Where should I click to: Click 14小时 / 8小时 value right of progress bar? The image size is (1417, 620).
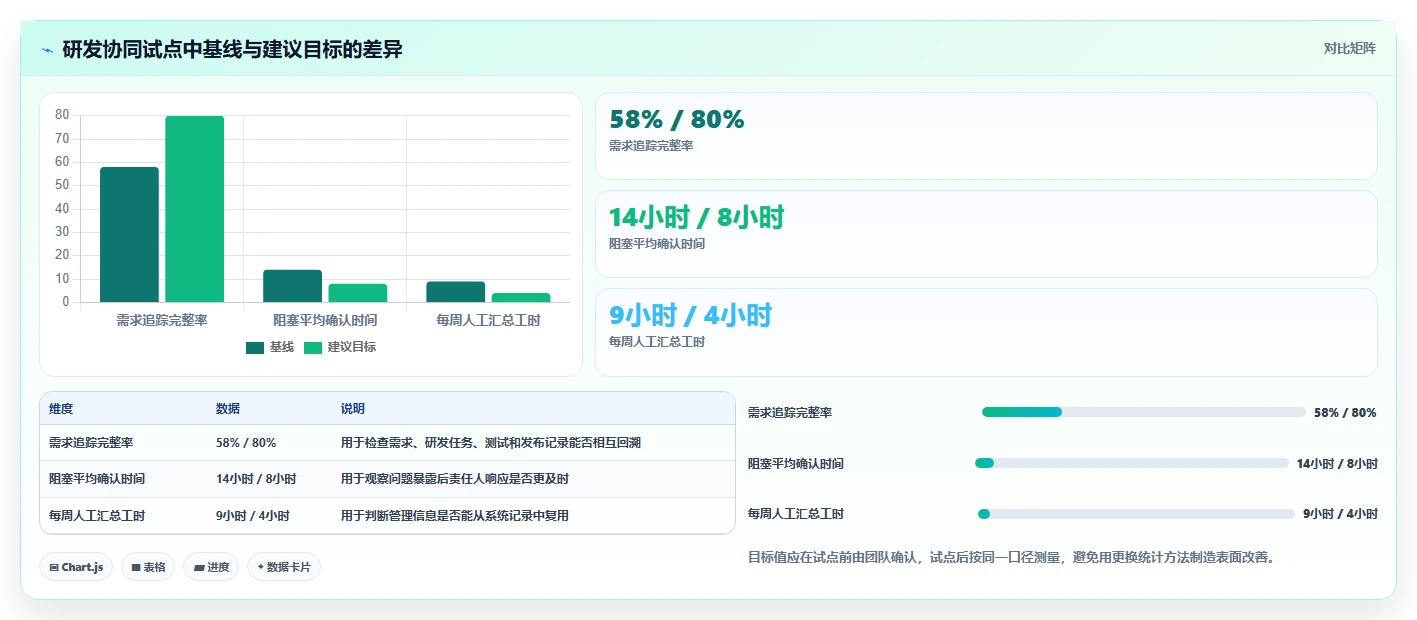tap(1337, 464)
